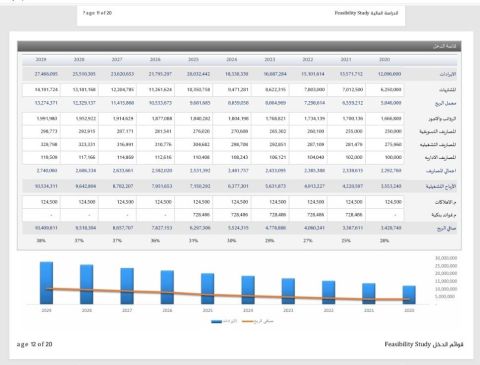This screenshot has height=365, width=480.
Task: Select the 2020 blue revenue bar
Action: pyautogui.click(x=409, y=295)
